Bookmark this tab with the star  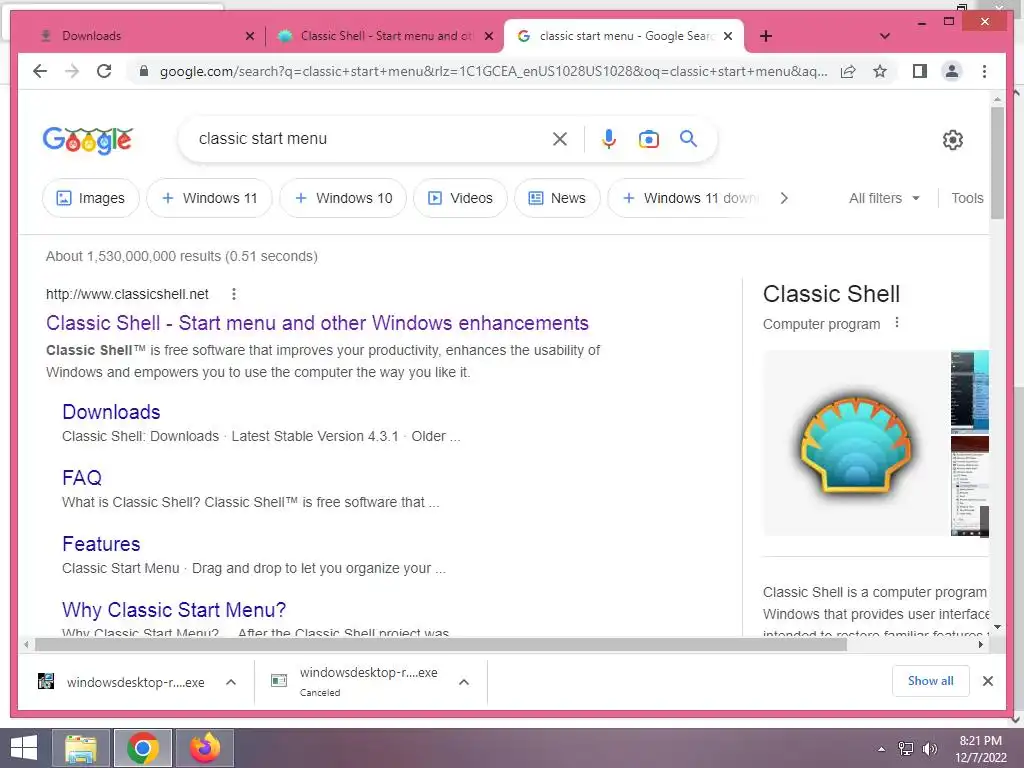pos(880,71)
